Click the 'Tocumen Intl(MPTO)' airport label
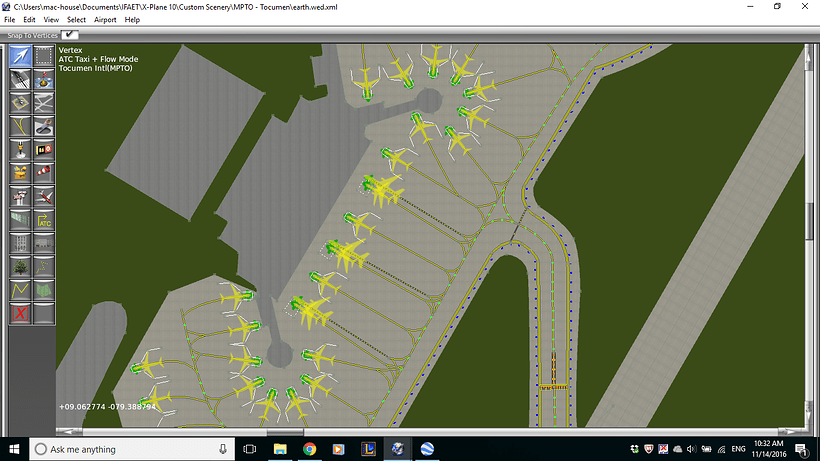Image resolution: width=820 pixels, height=461 pixels. coord(96,68)
